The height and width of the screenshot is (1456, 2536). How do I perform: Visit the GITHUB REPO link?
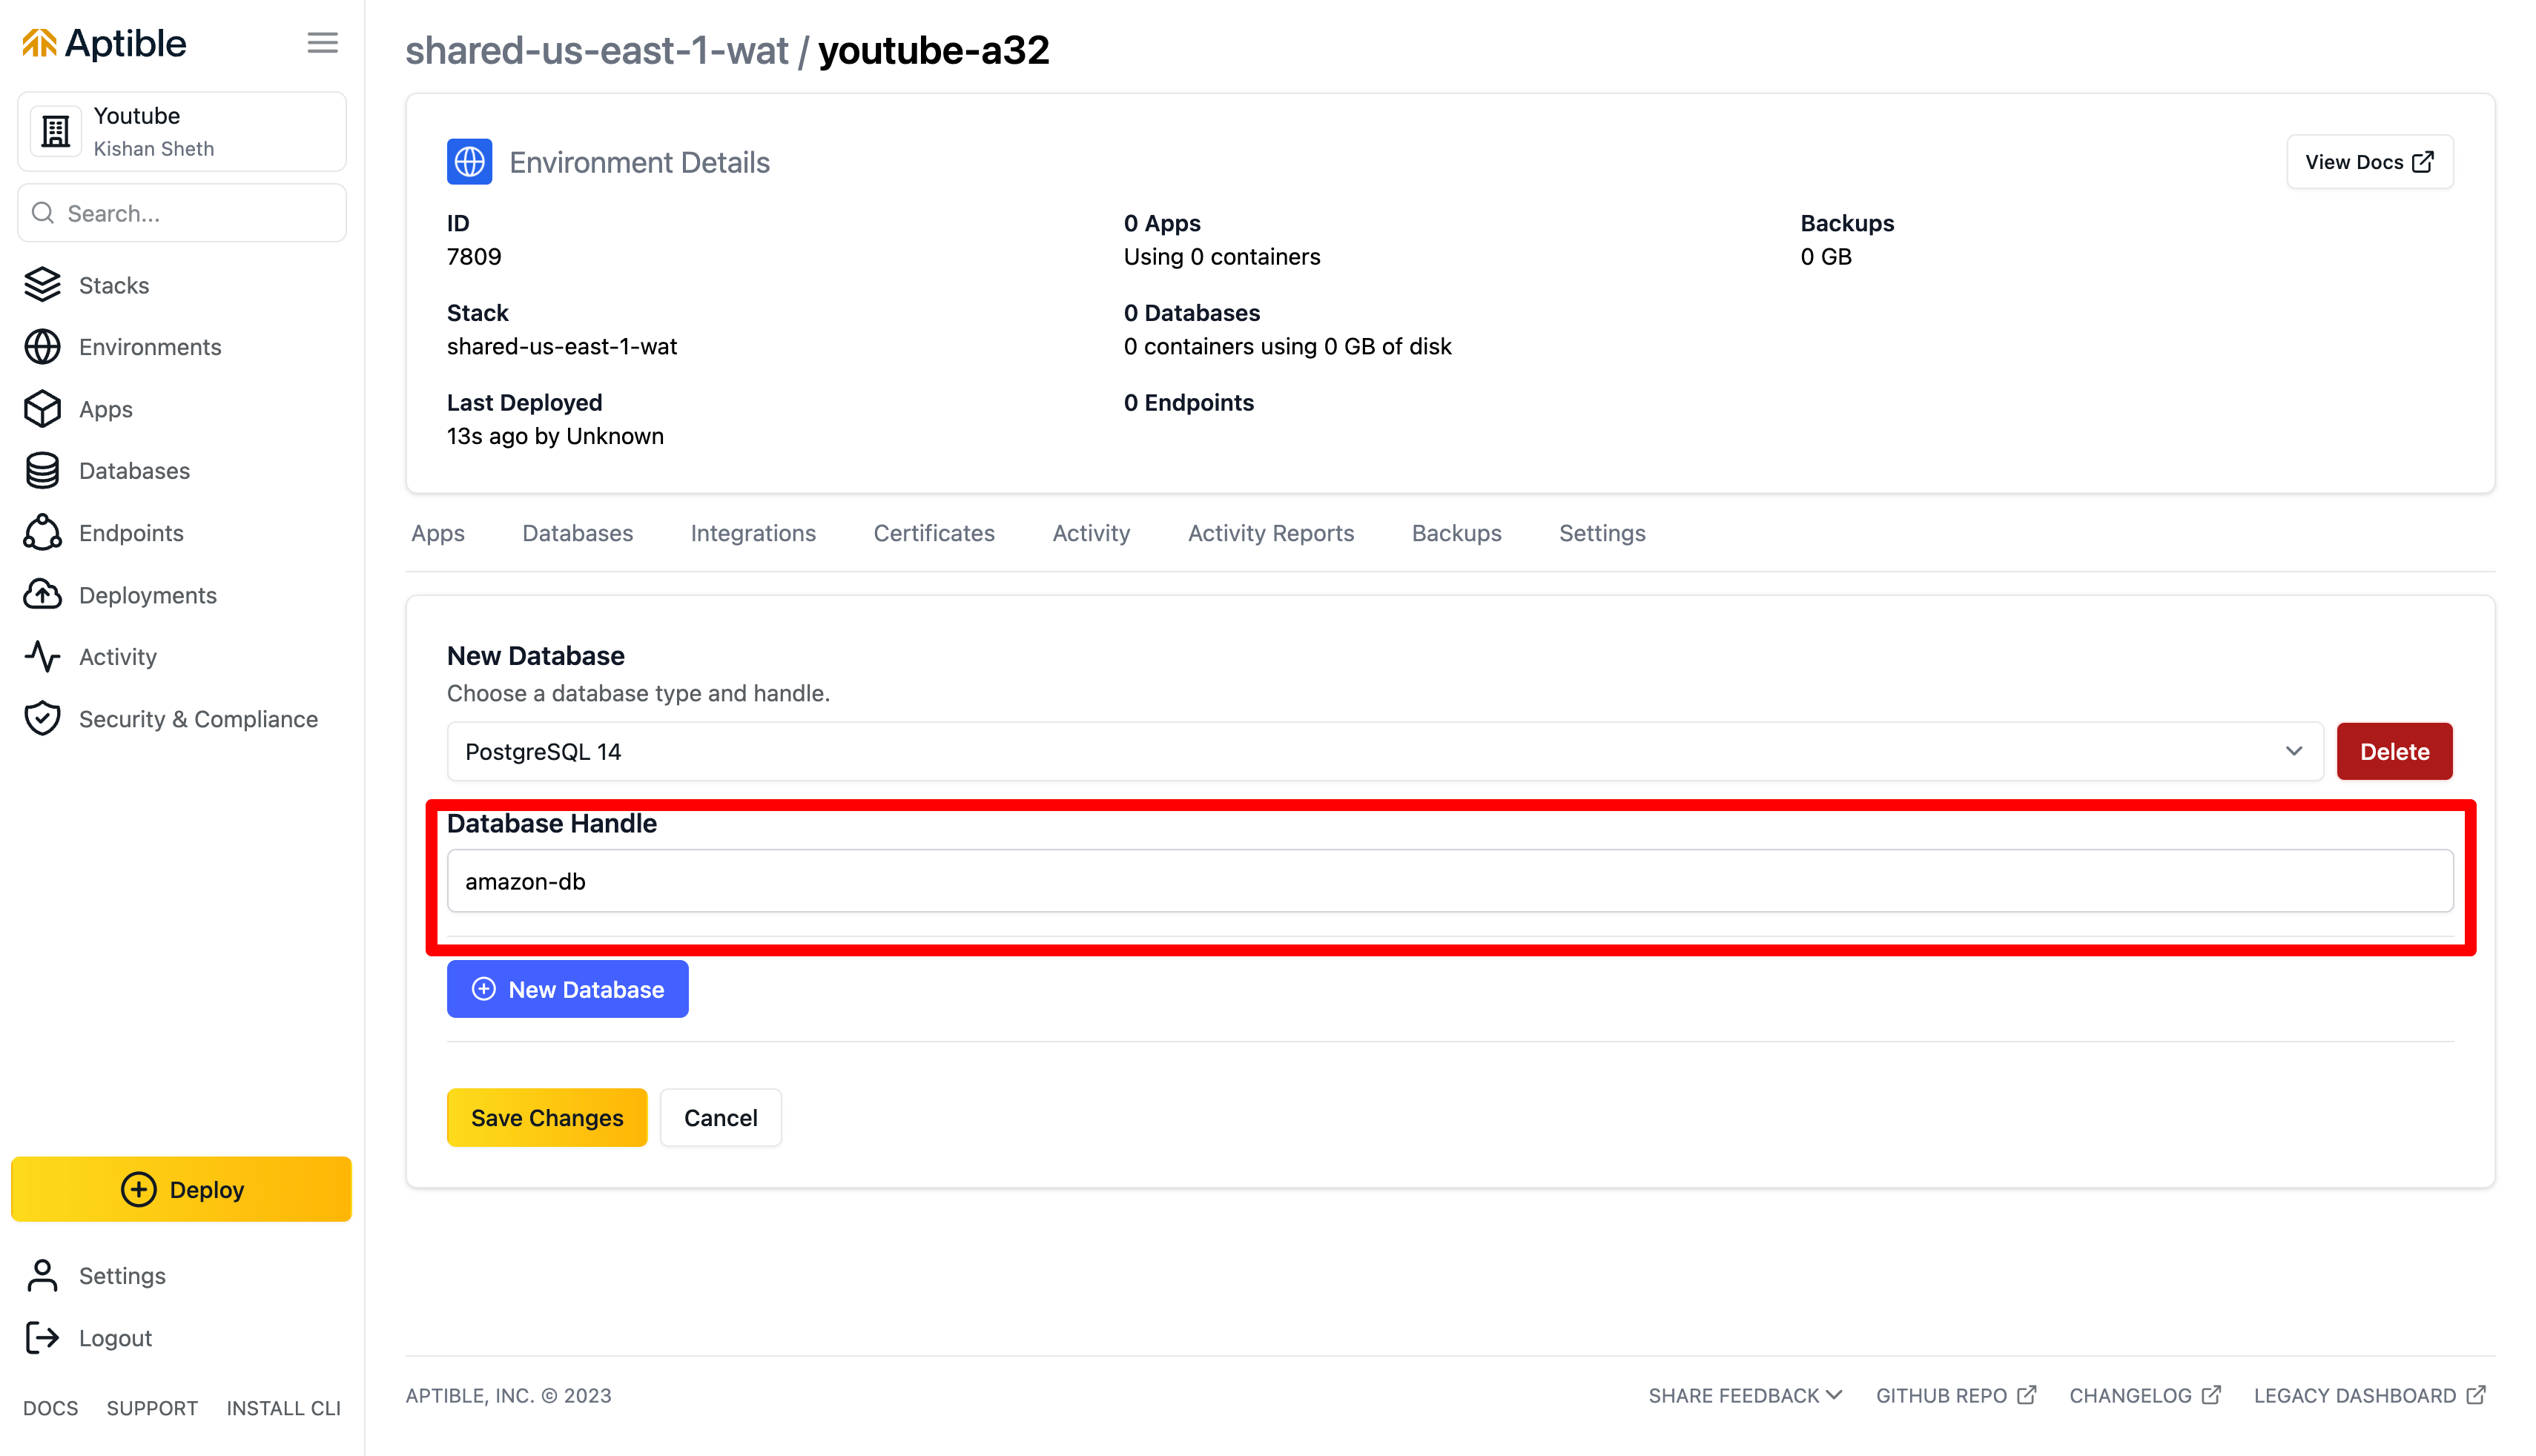tap(1953, 1395)
